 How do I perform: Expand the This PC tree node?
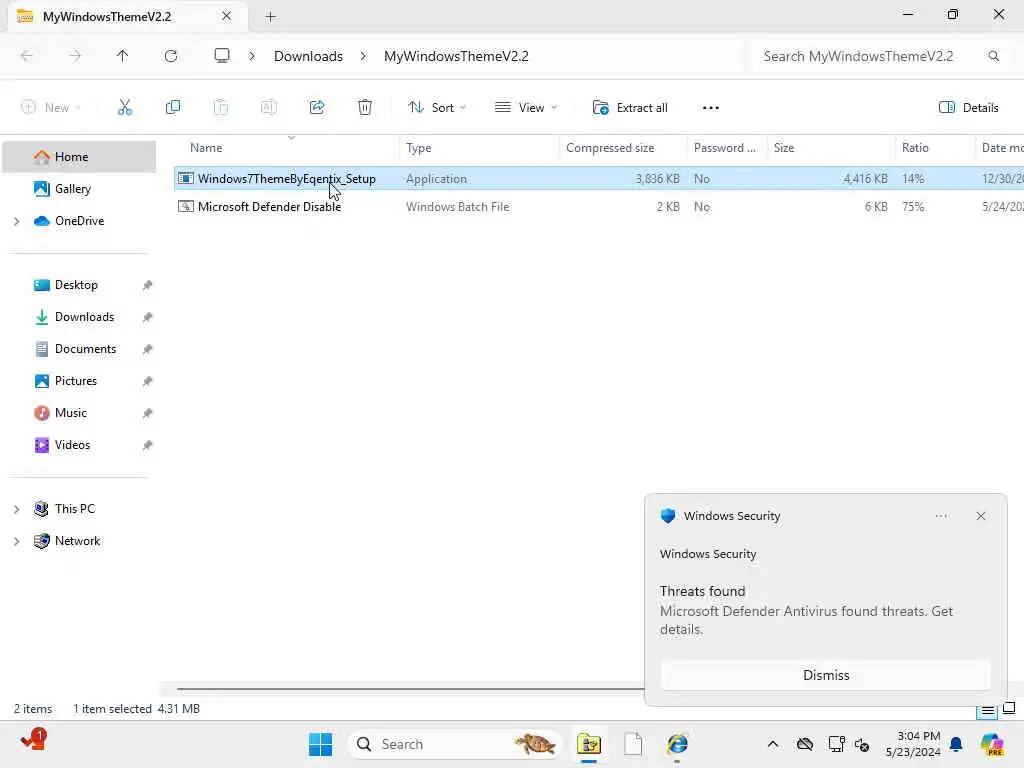[x=17, y=509]
